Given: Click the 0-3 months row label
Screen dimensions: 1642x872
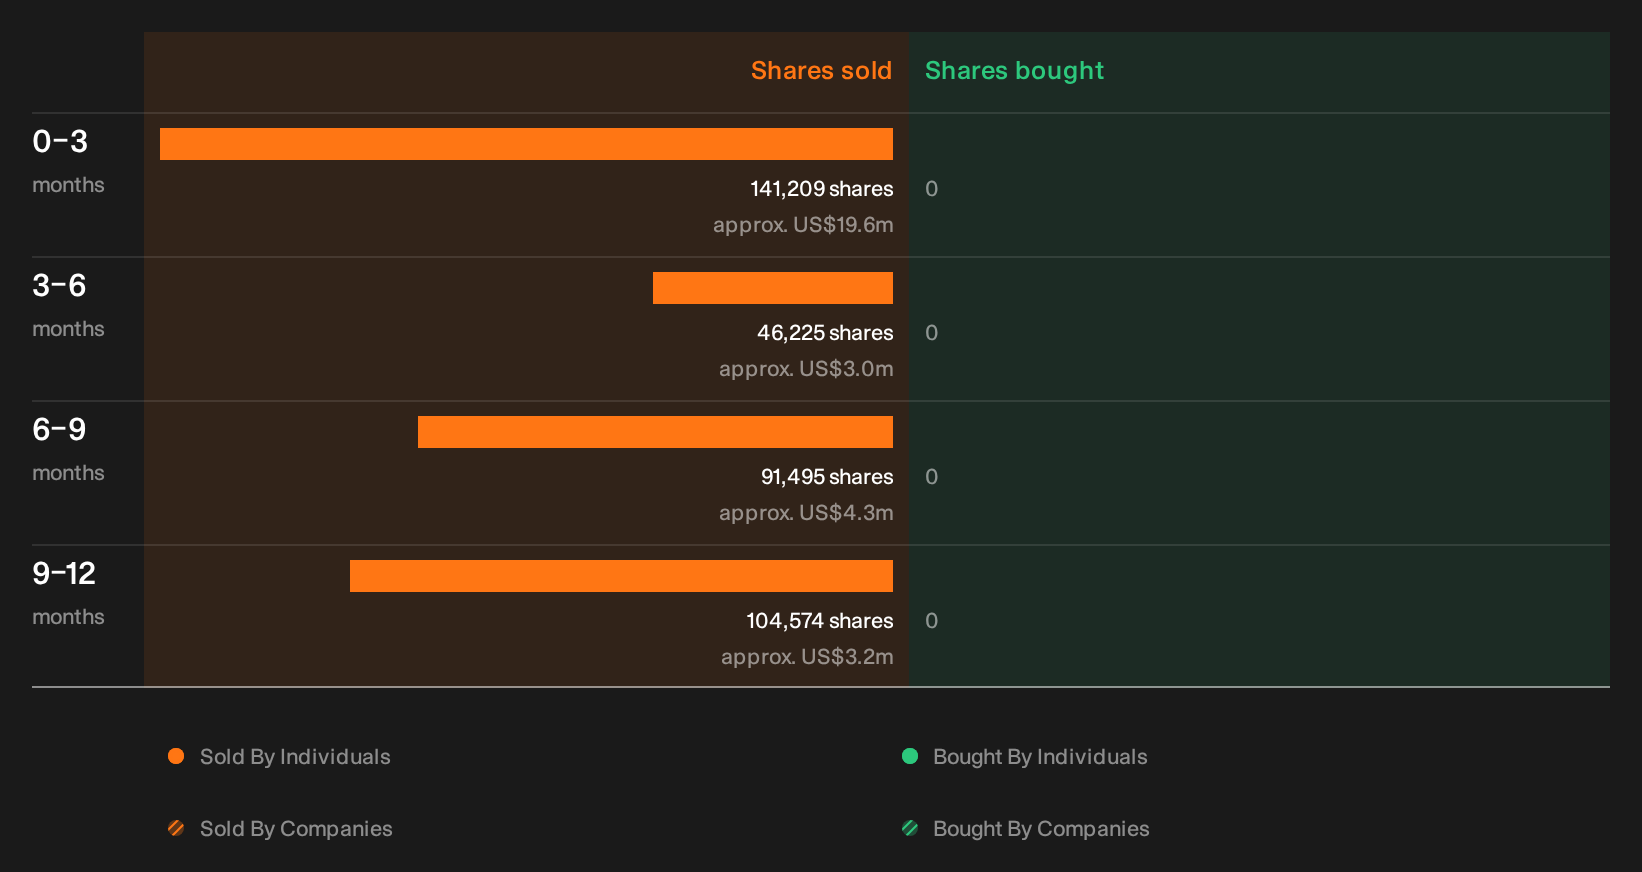Looking at the screenshot, I should (x=68, y=162).
